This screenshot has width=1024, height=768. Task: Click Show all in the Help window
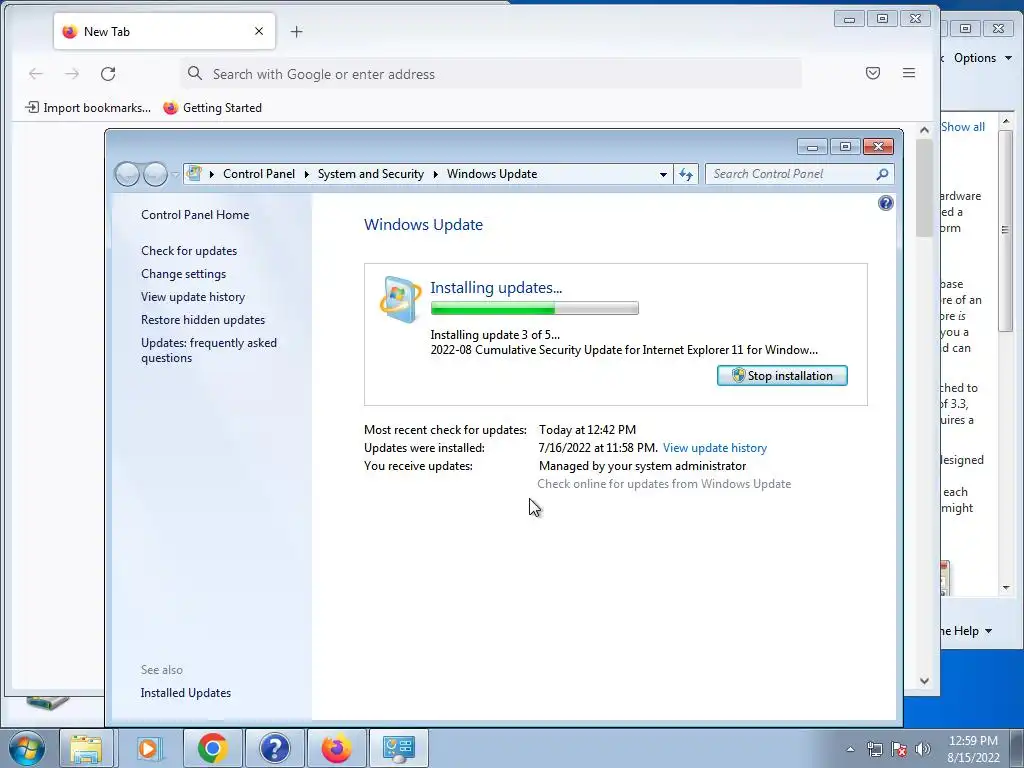(963, 127)
